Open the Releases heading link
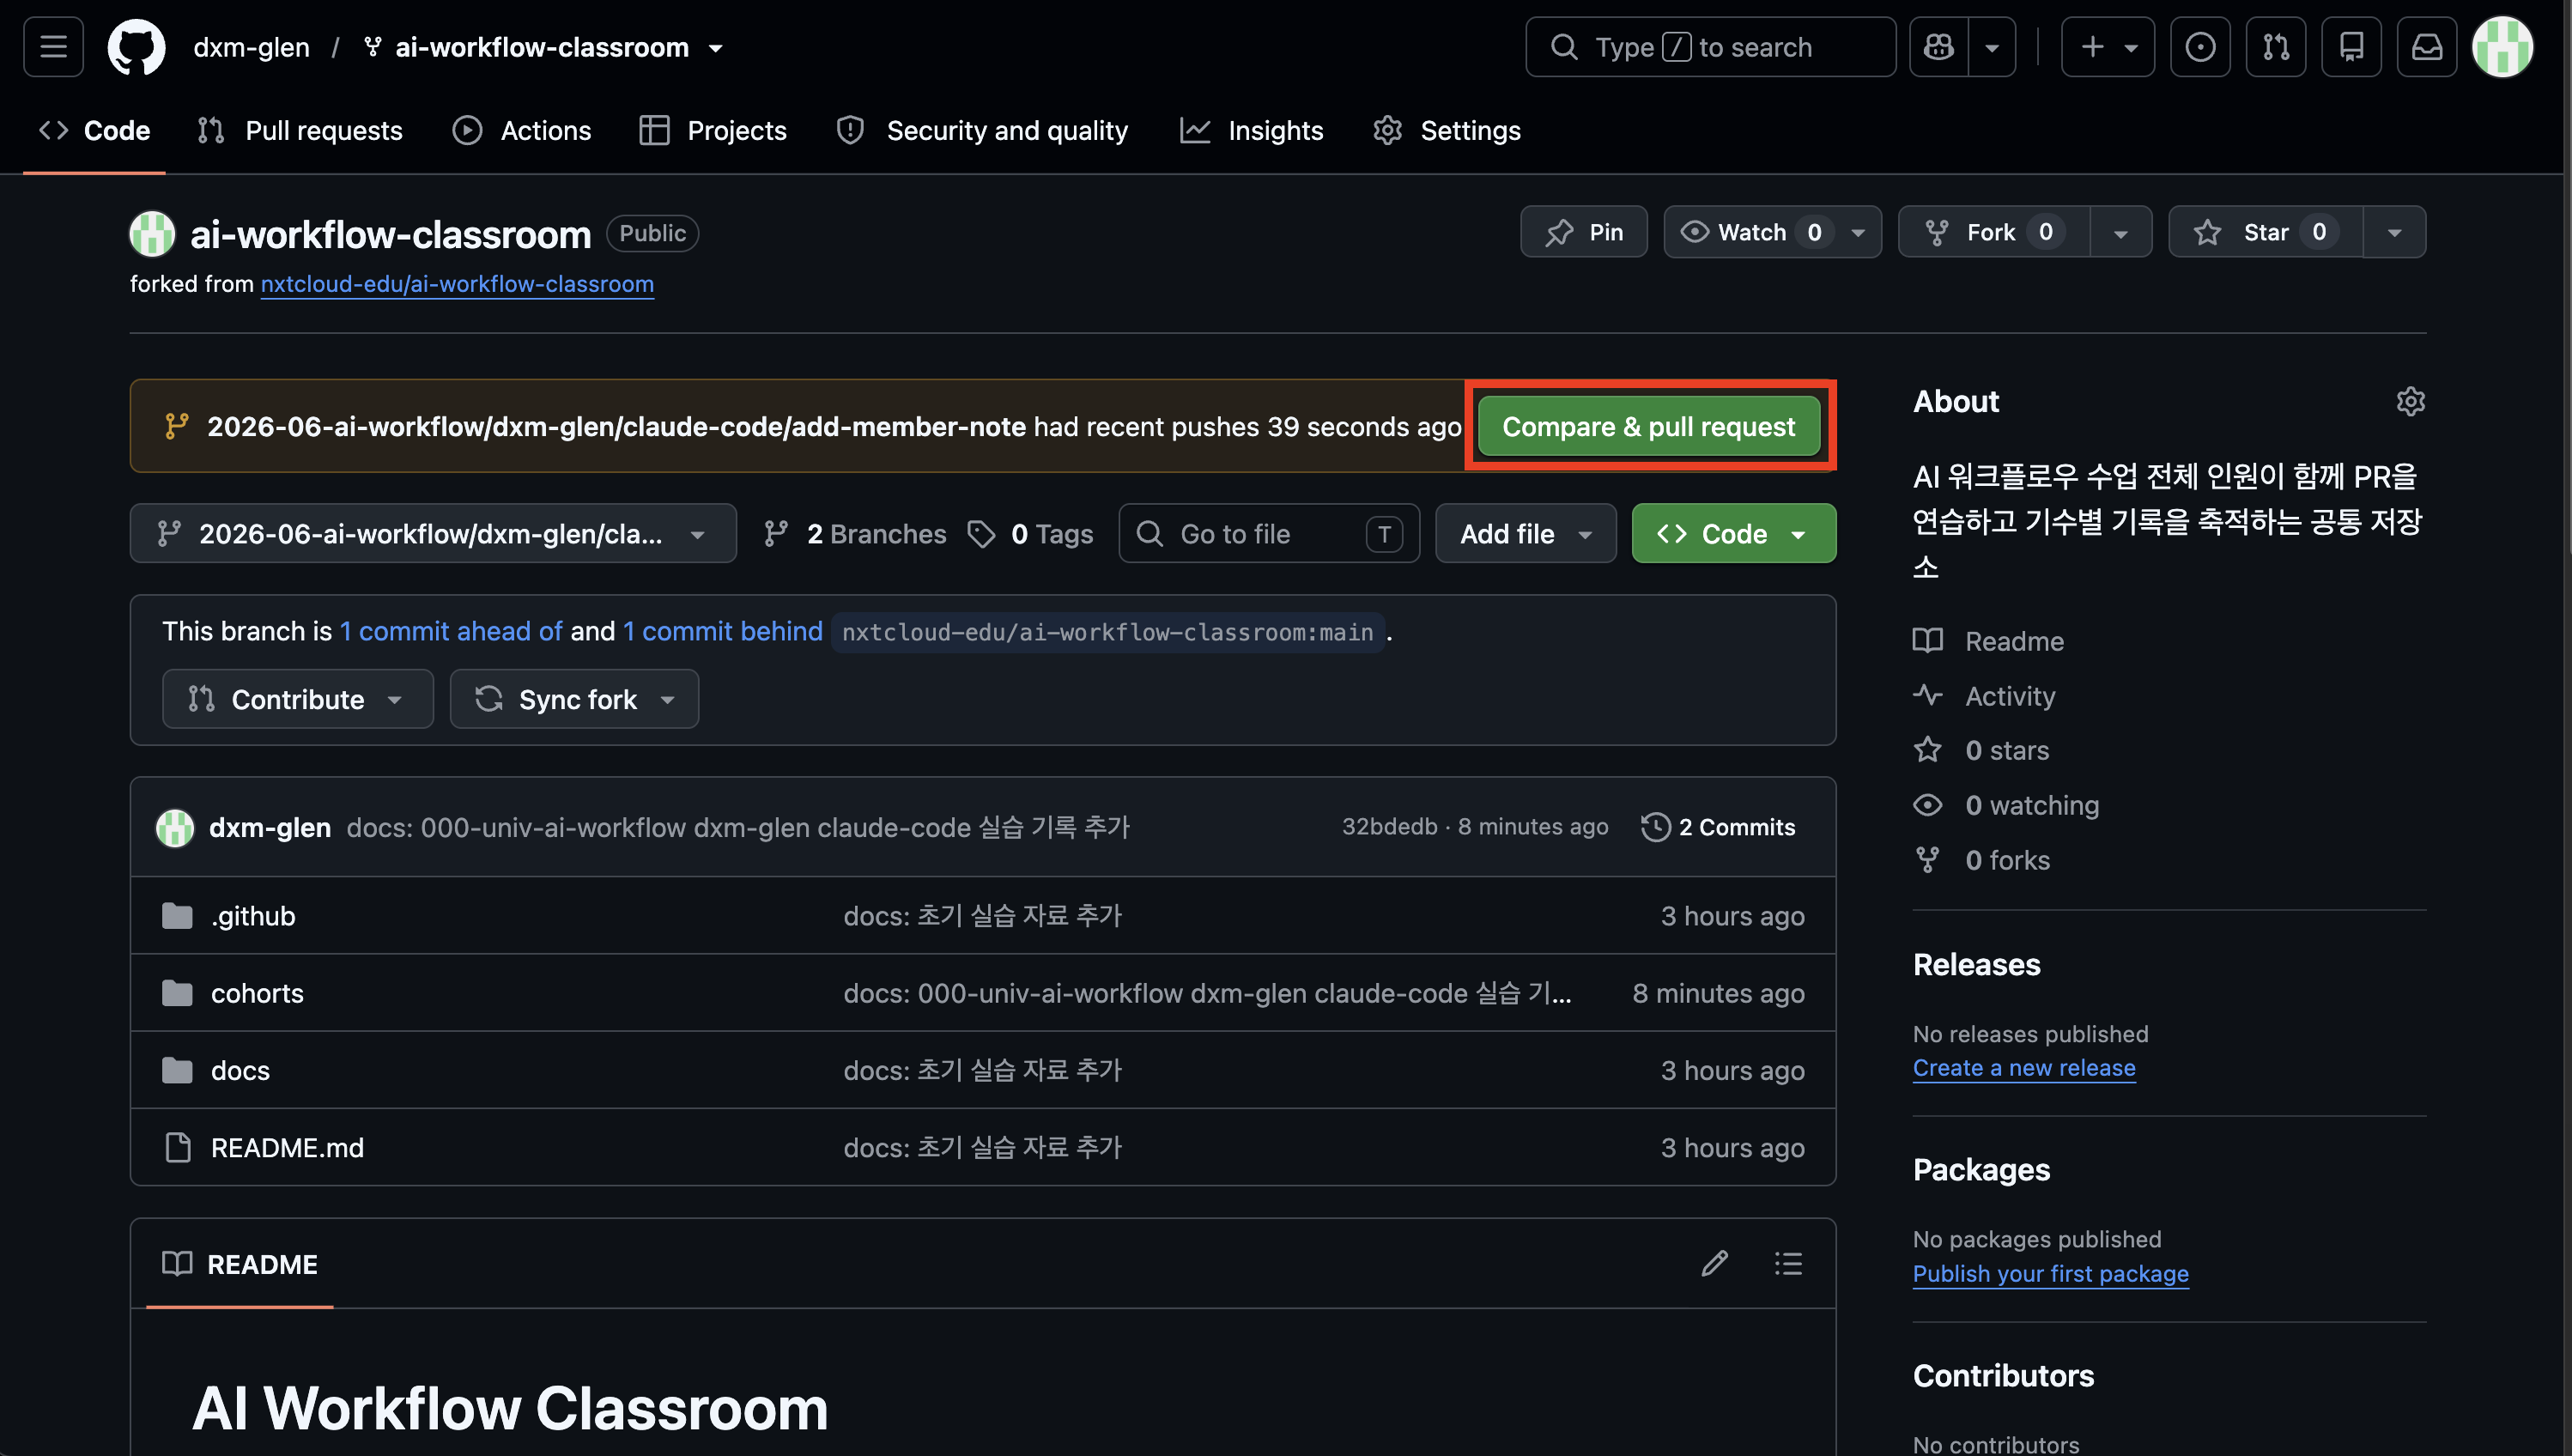 pyautogui.click(x=1977, y=965)
